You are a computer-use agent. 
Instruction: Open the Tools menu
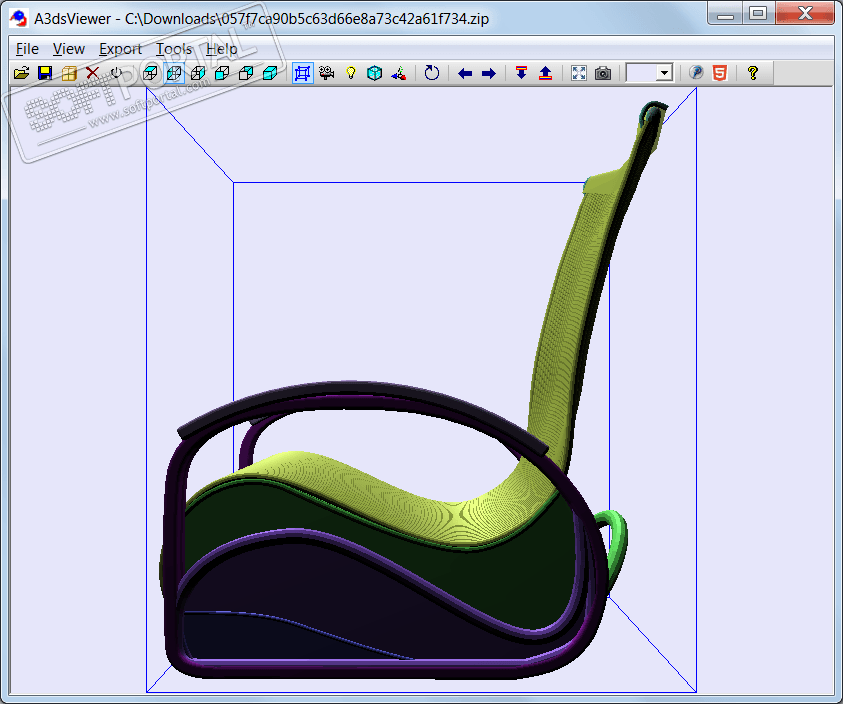[174, 48]
